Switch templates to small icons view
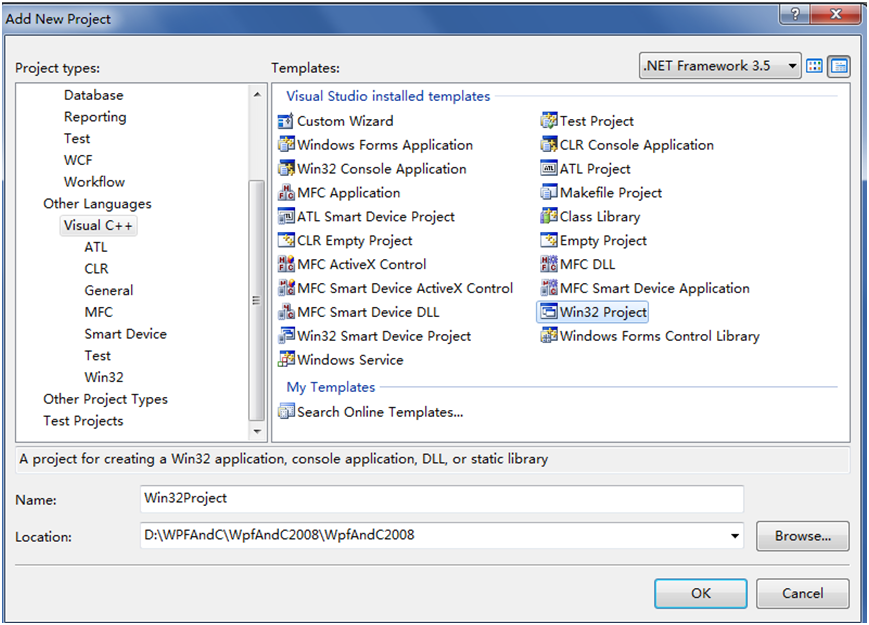Image resolution: width=869 pixels, height=625 pixels. coord(839,66)
